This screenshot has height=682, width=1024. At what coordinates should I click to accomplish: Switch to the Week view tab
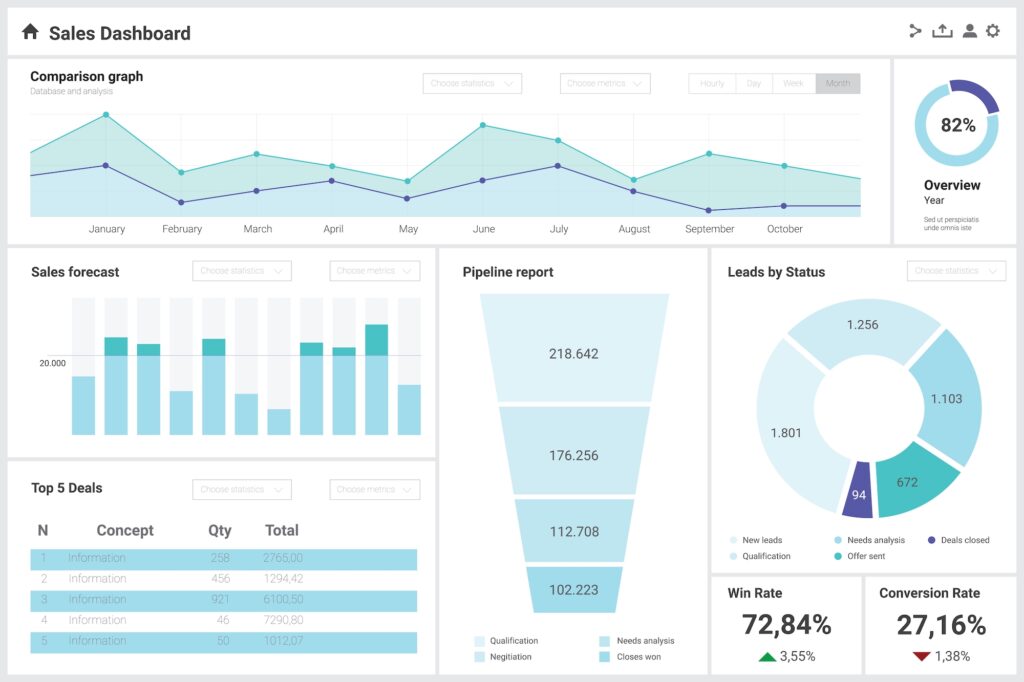click(x=793, y=83)
